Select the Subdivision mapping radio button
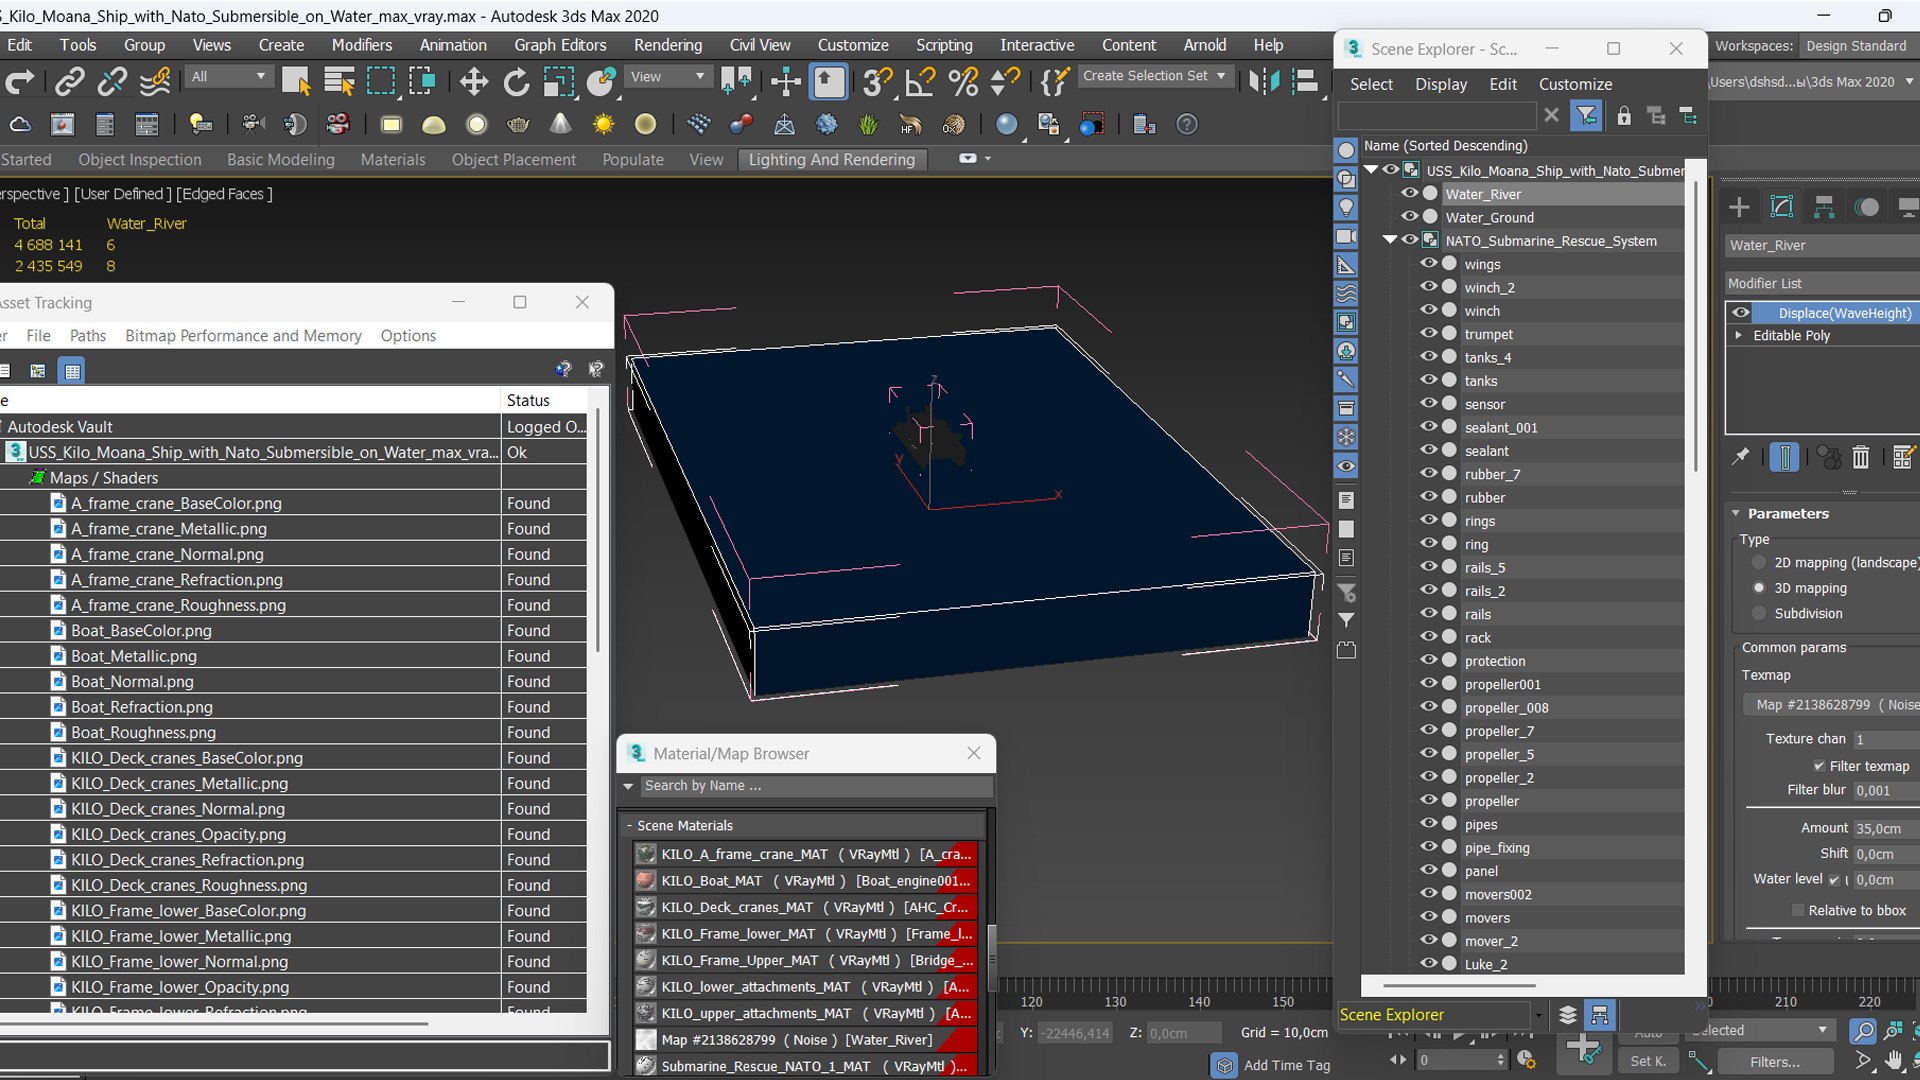 [1759, 613]
